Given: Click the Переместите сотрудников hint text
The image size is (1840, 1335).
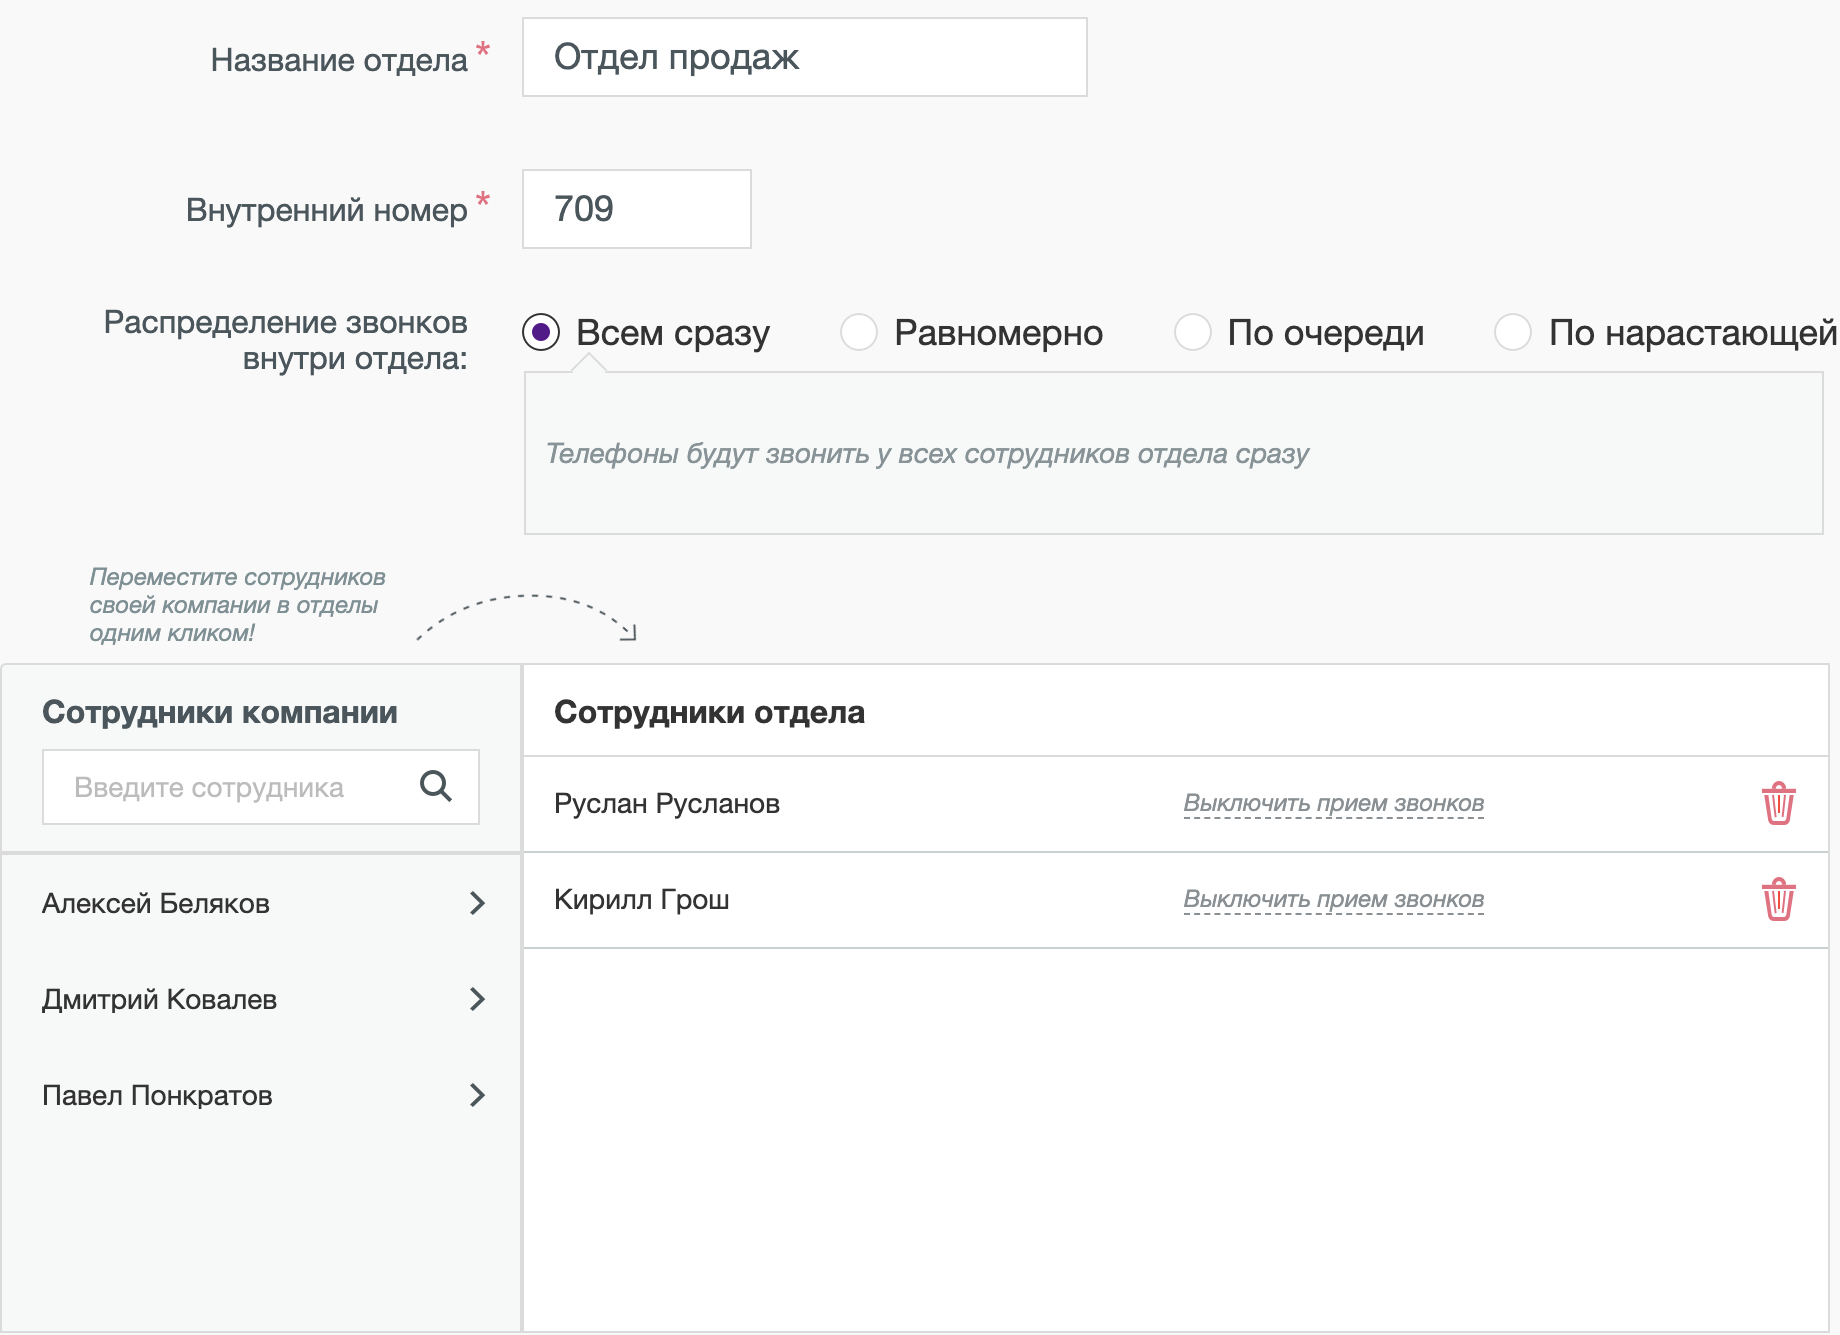Looking at the screenshot, I should (x=237, y=605).
